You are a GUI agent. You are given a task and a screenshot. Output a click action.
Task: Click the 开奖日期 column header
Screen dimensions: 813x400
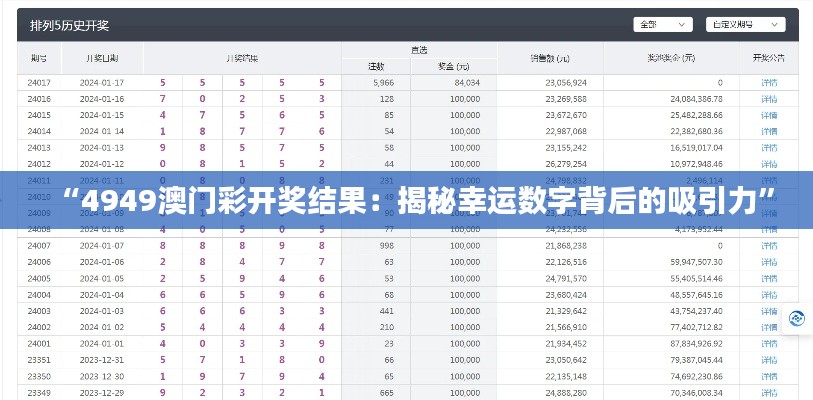[x=103, y=57]
